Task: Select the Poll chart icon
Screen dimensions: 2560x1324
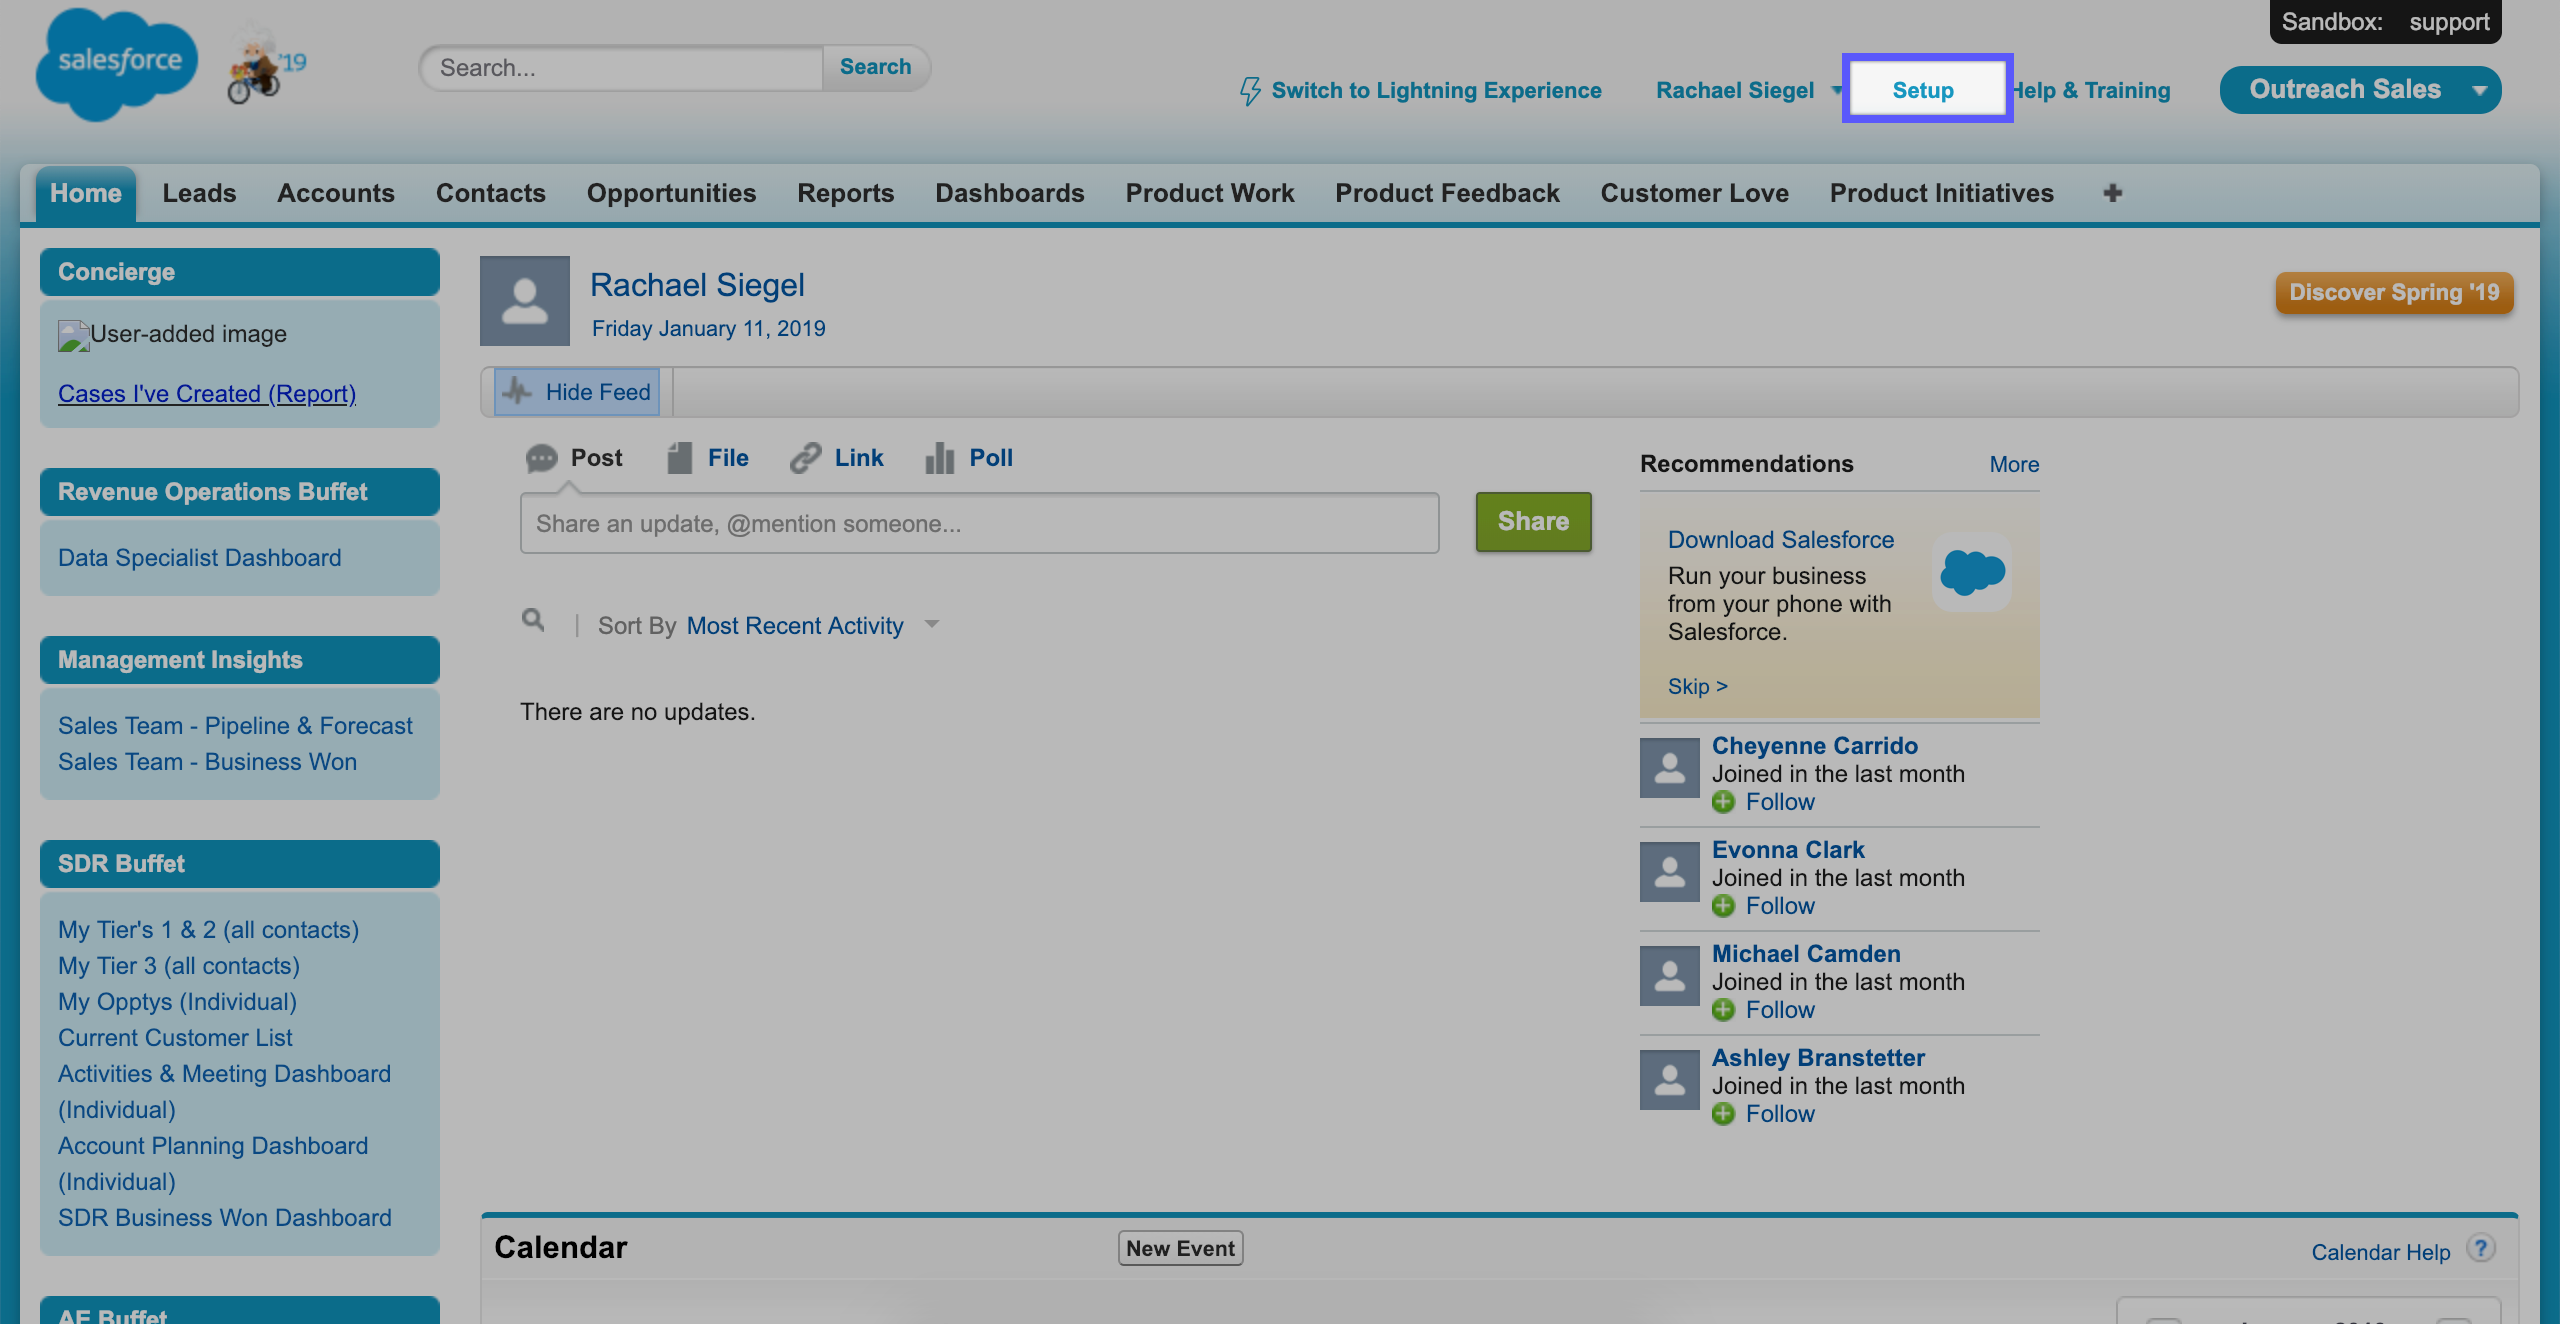Action: point(939,458)
